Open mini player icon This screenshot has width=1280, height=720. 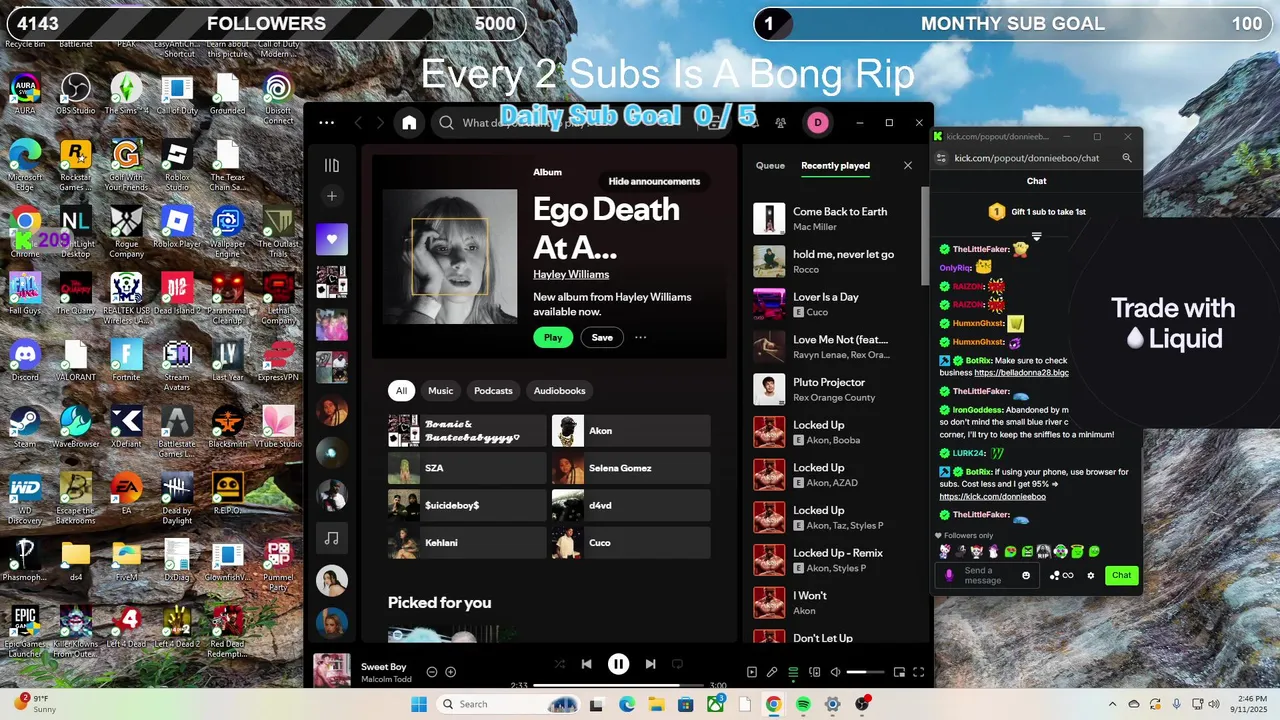click(899, 672)
